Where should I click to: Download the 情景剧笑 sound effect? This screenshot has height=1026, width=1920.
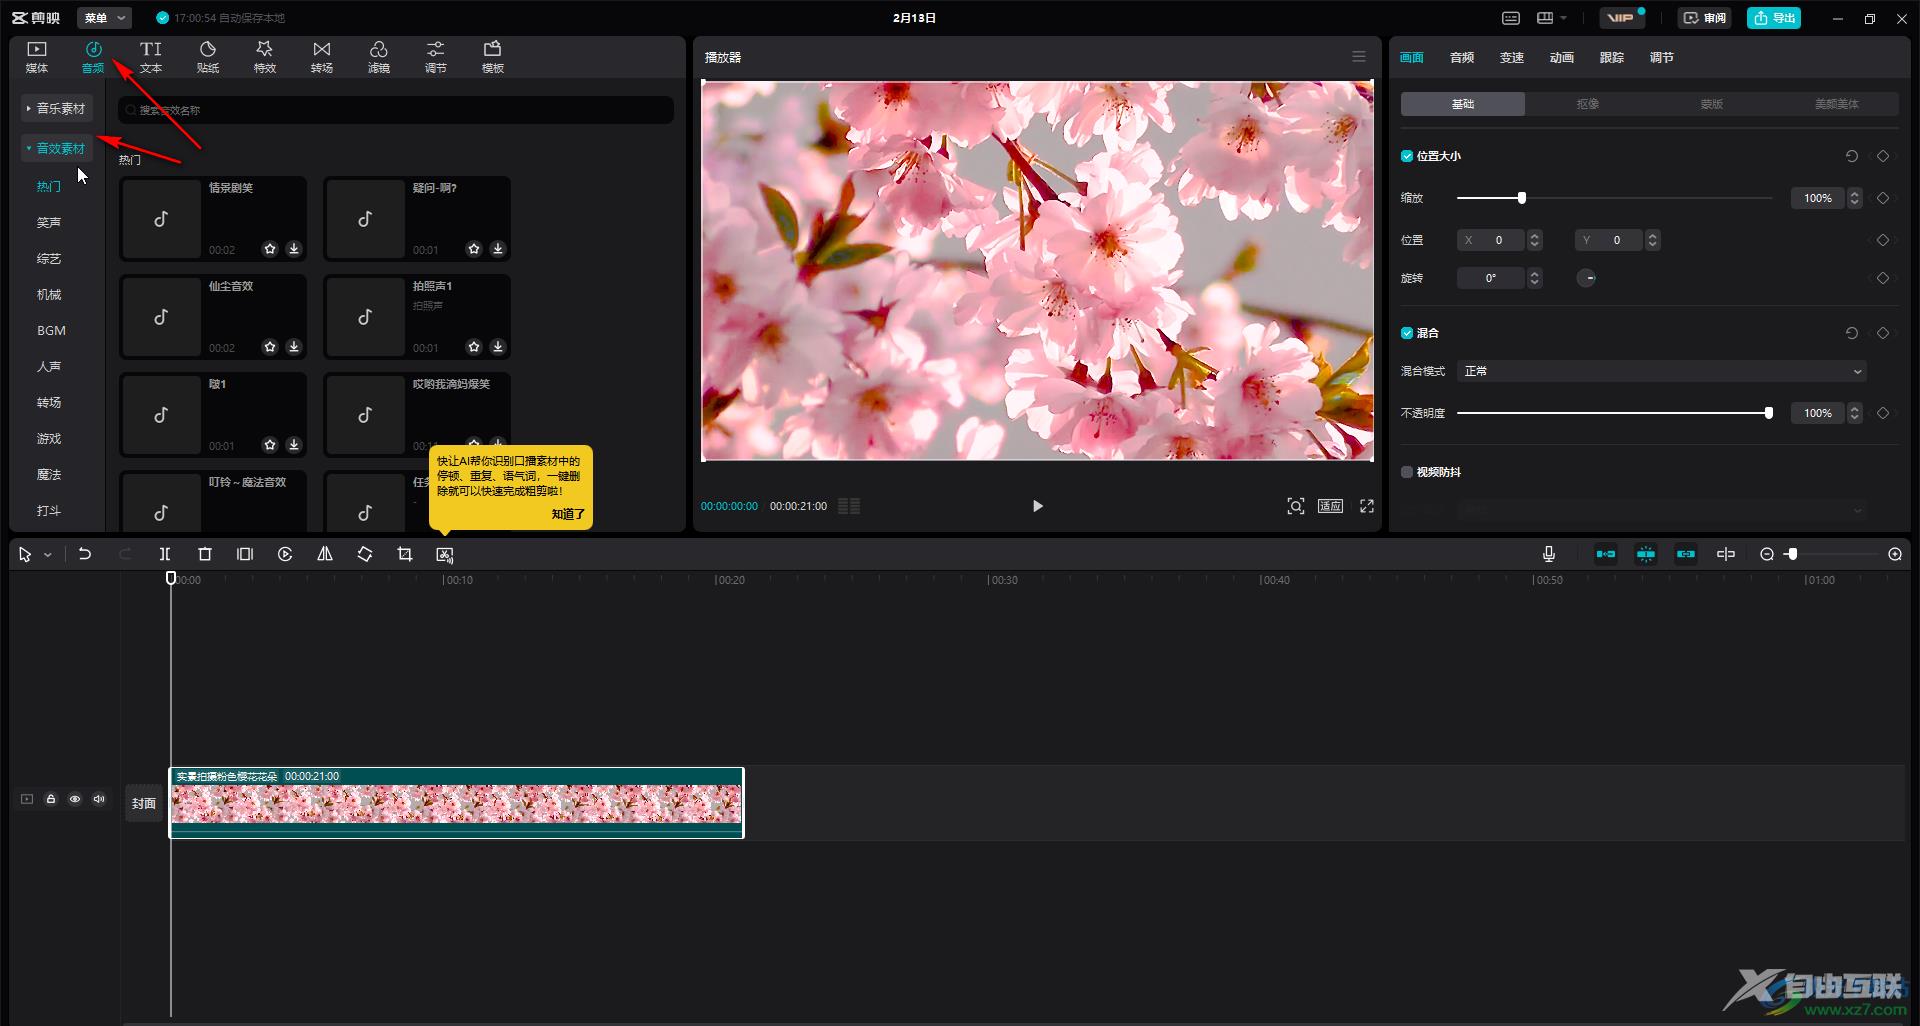[294, 249]
